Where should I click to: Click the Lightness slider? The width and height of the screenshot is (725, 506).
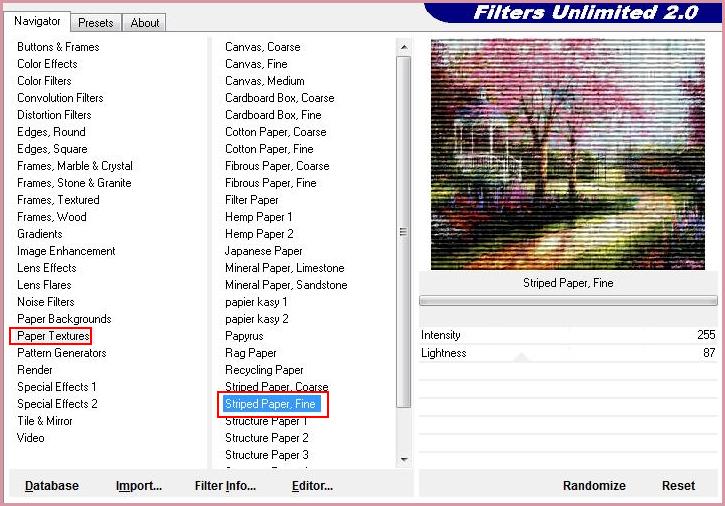(x=568, y=353)
